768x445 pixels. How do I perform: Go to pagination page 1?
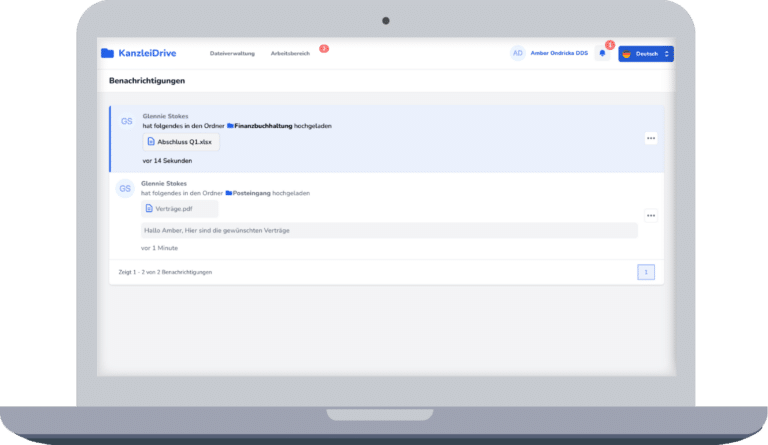646,272
